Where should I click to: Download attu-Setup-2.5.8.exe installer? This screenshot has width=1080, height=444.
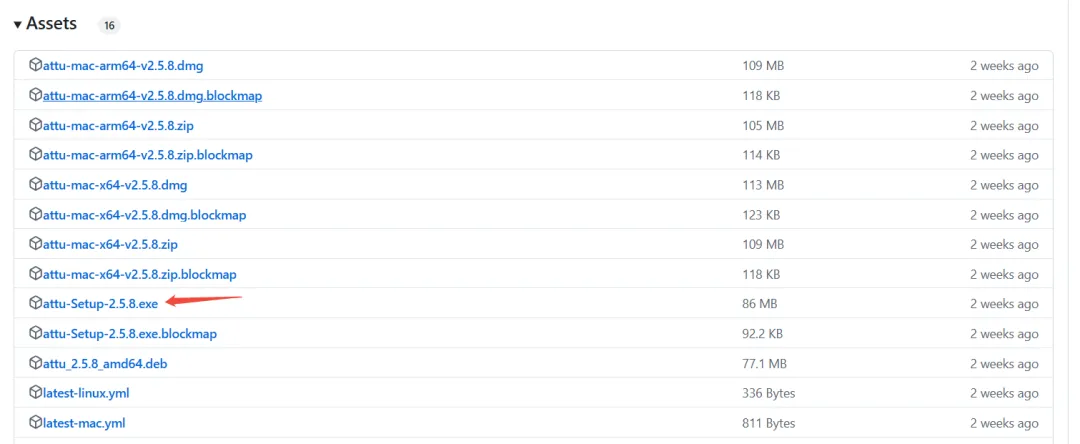point(100,304)
